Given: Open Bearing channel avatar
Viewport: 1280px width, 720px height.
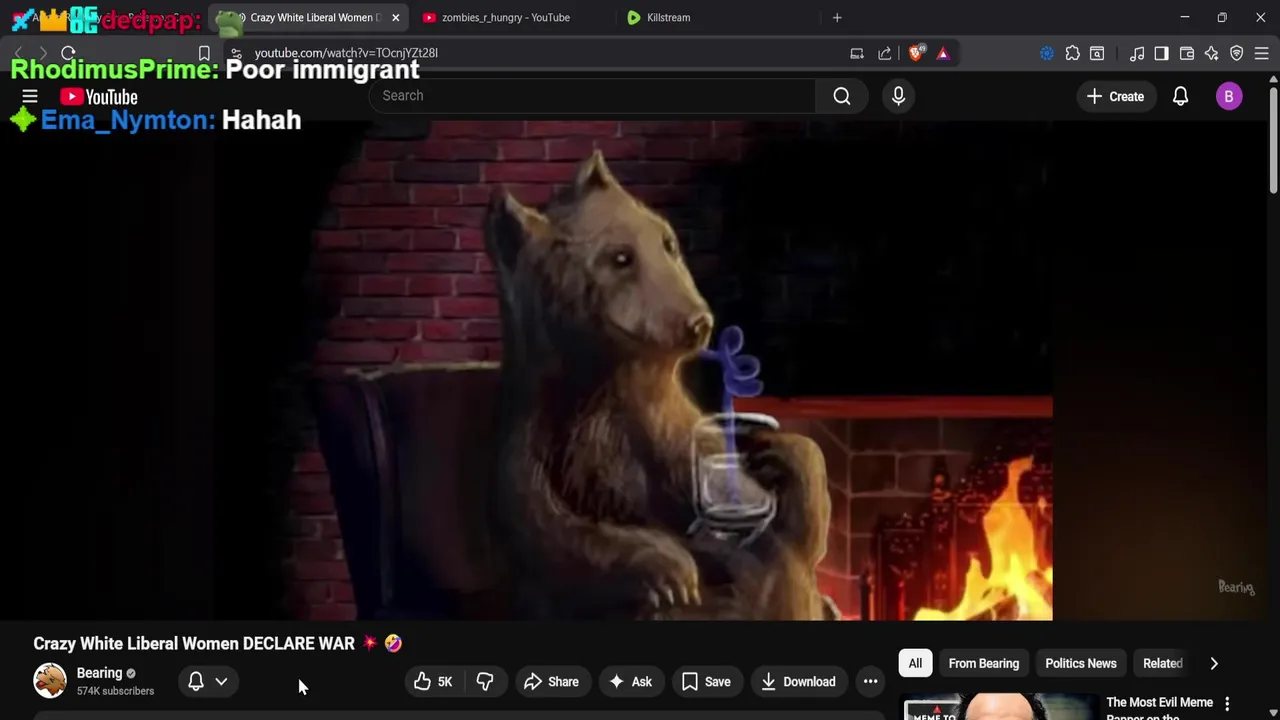Looking at the screenshot, I should (50, 681).
